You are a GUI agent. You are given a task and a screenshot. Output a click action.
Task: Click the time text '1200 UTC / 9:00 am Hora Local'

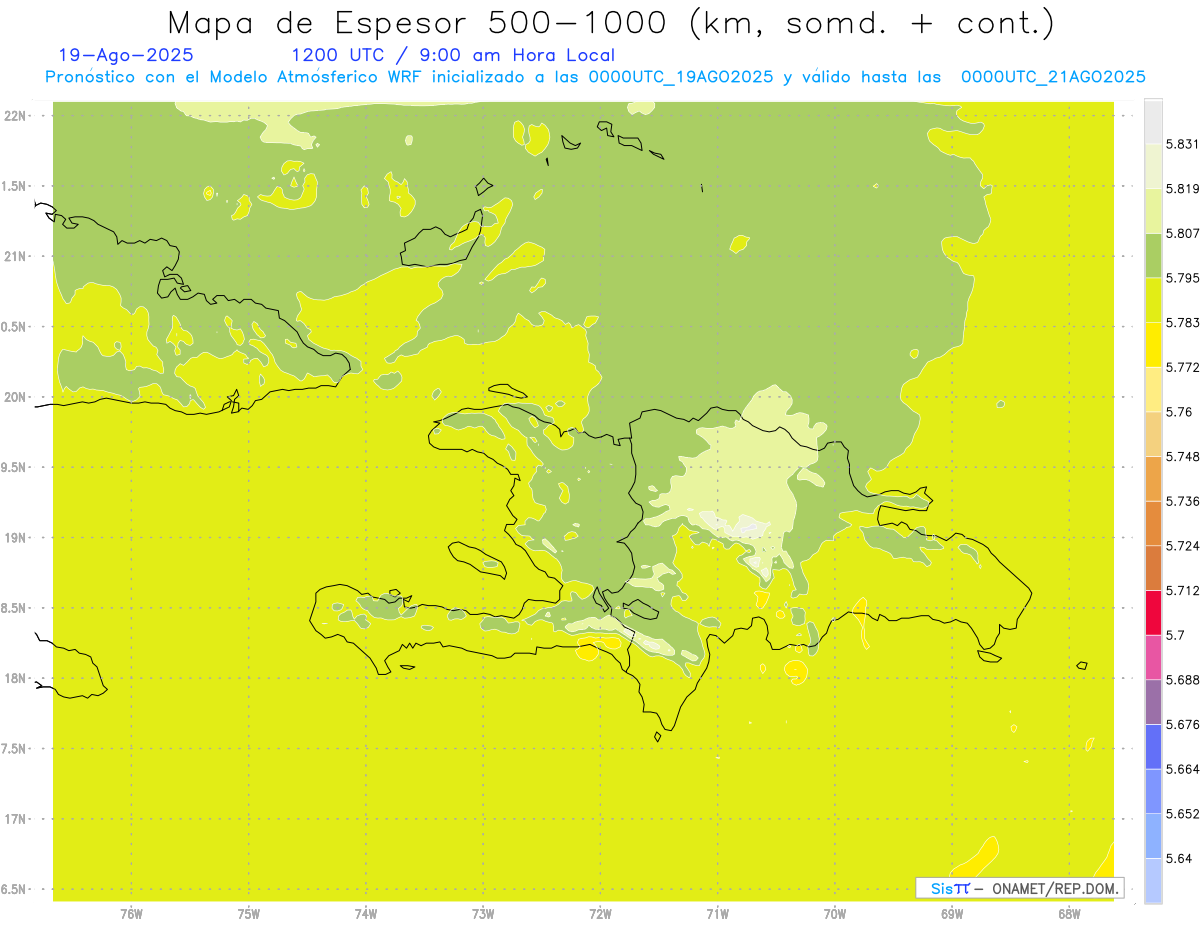point(453,56)
